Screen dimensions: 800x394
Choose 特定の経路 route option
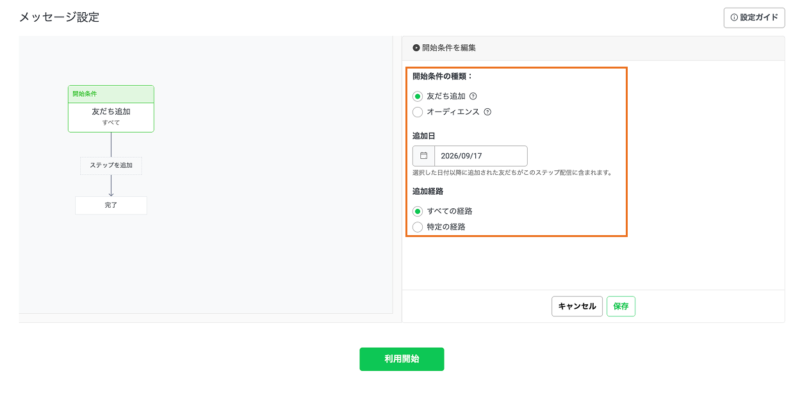pos(417,227)
